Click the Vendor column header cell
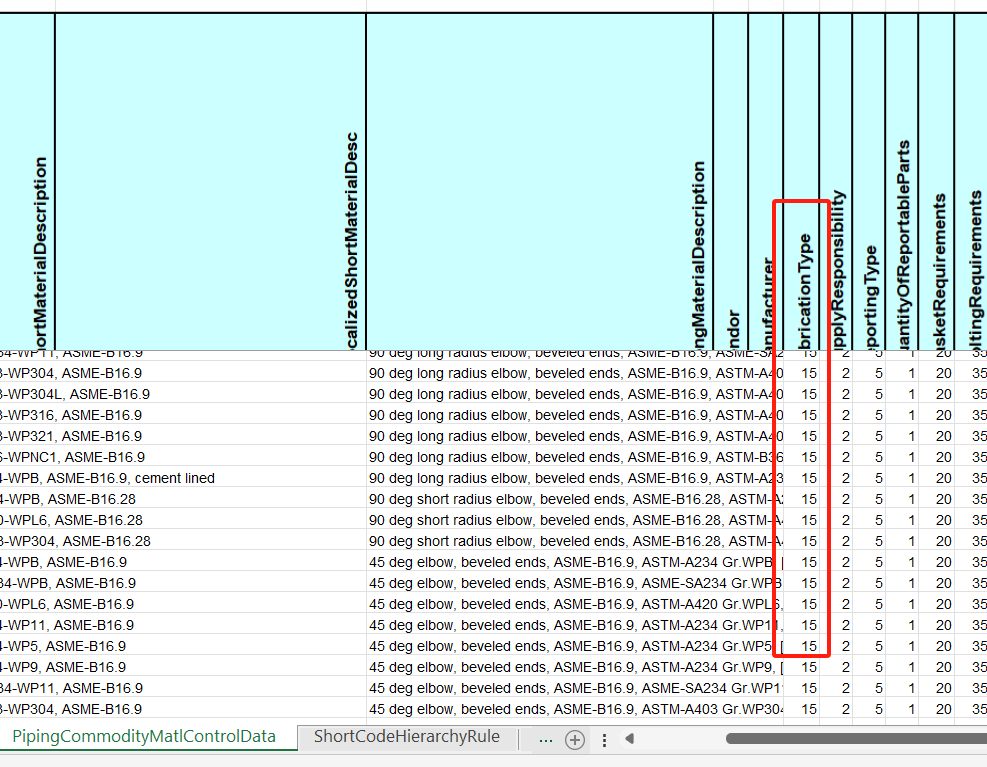 click(x=731, y=181)
